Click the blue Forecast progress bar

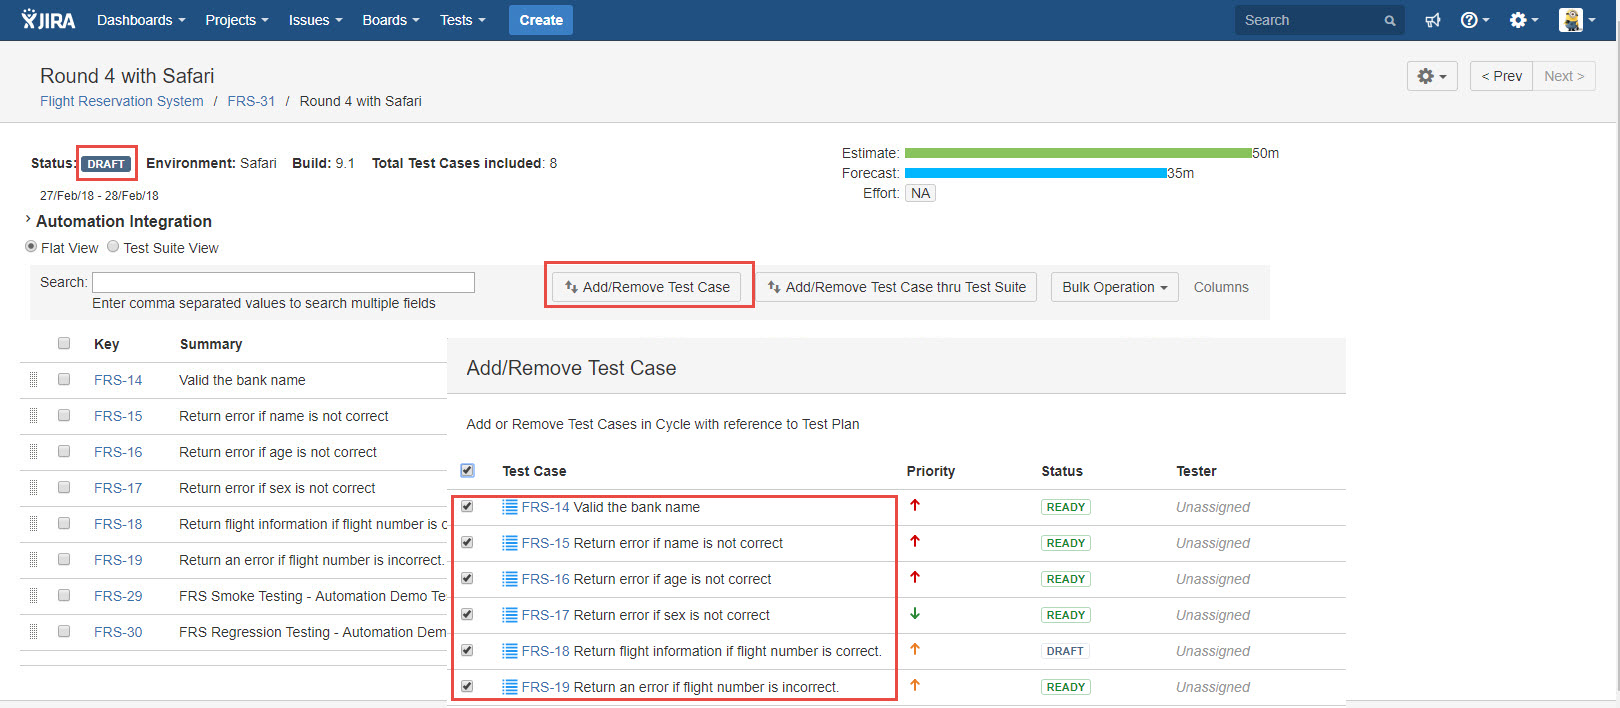click(1036, 173)
